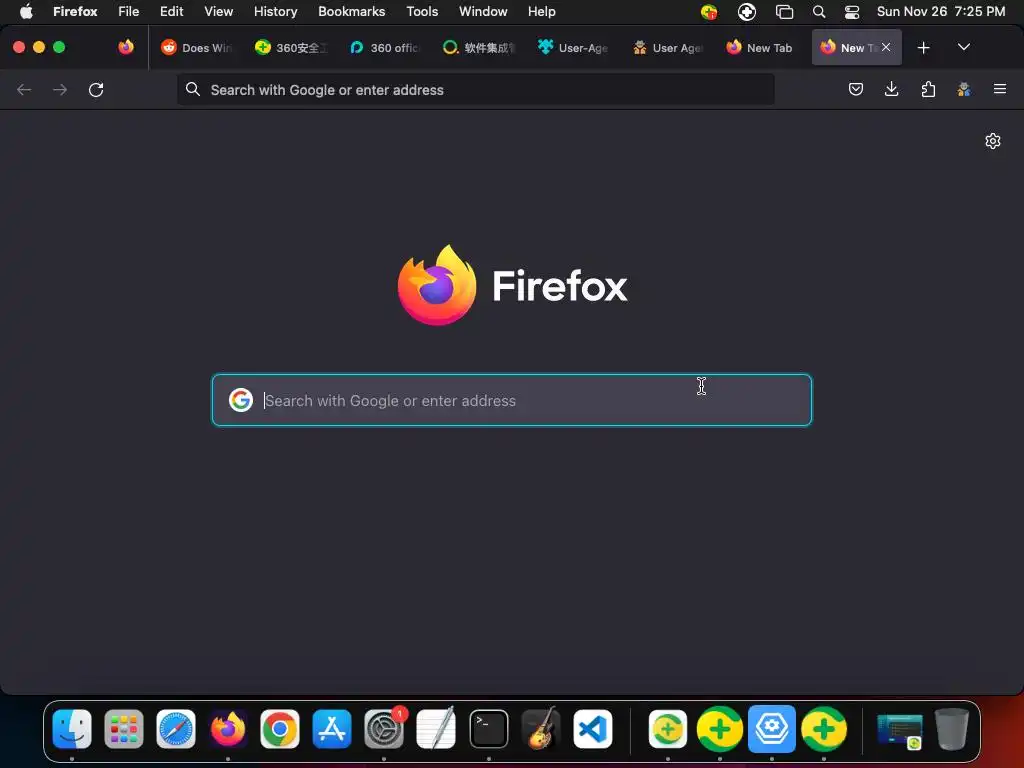Open Launchpad from the Dock
The height and width of the screenshot is (768, 1024).
[x=124, y=729]
